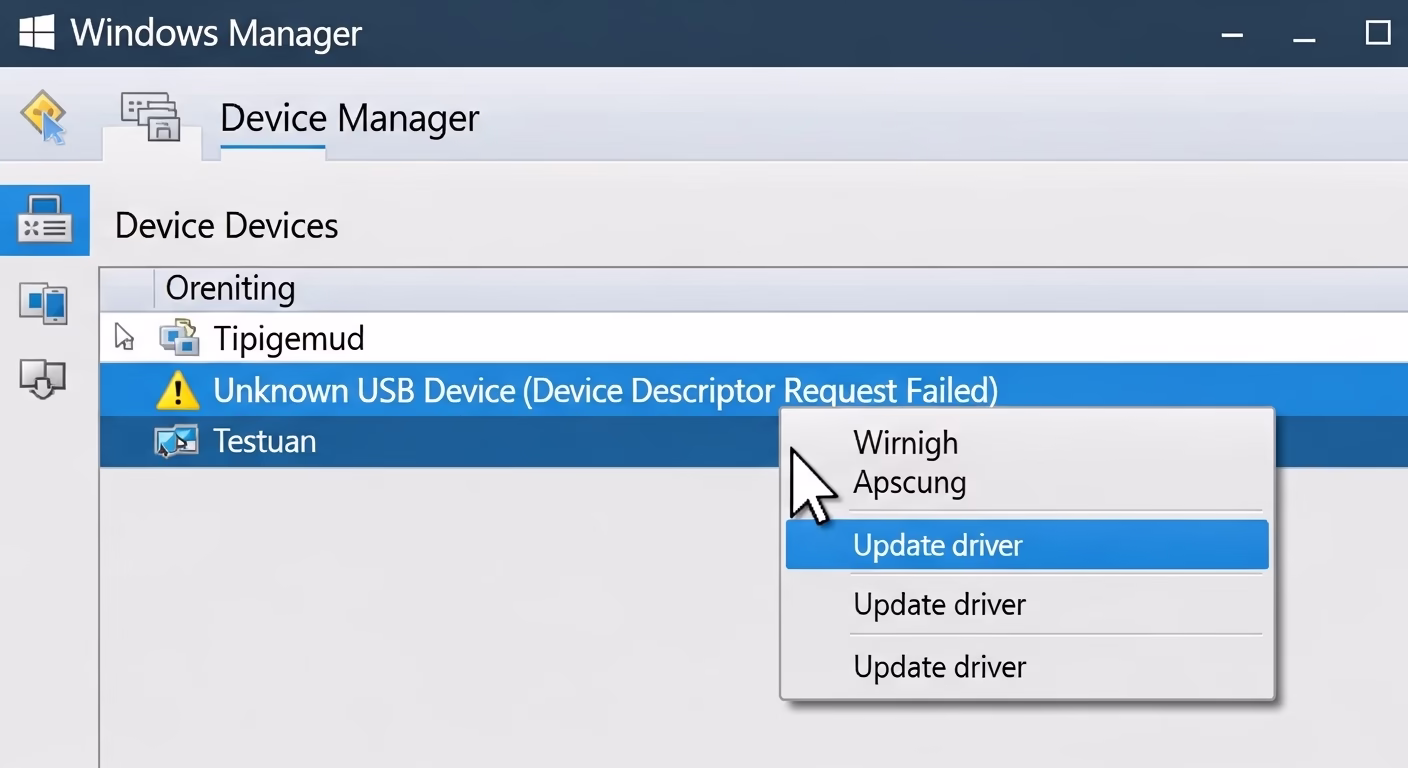Expand the Tipigemud tree node arrow
Viewport: 1408px width, 768px height.
click(x=124, y=337)
